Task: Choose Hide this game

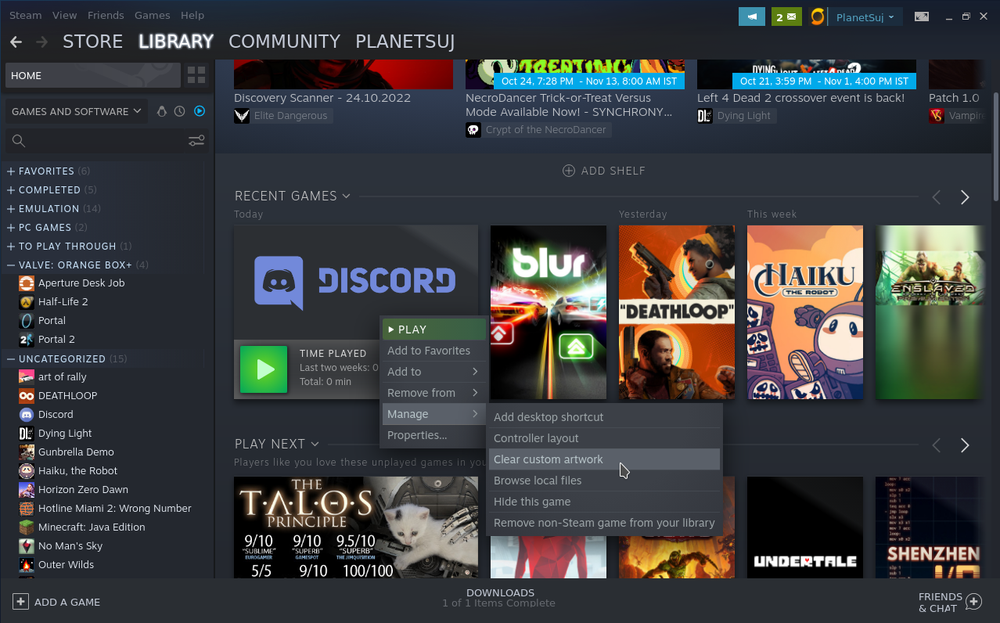Action: (604, 501)
